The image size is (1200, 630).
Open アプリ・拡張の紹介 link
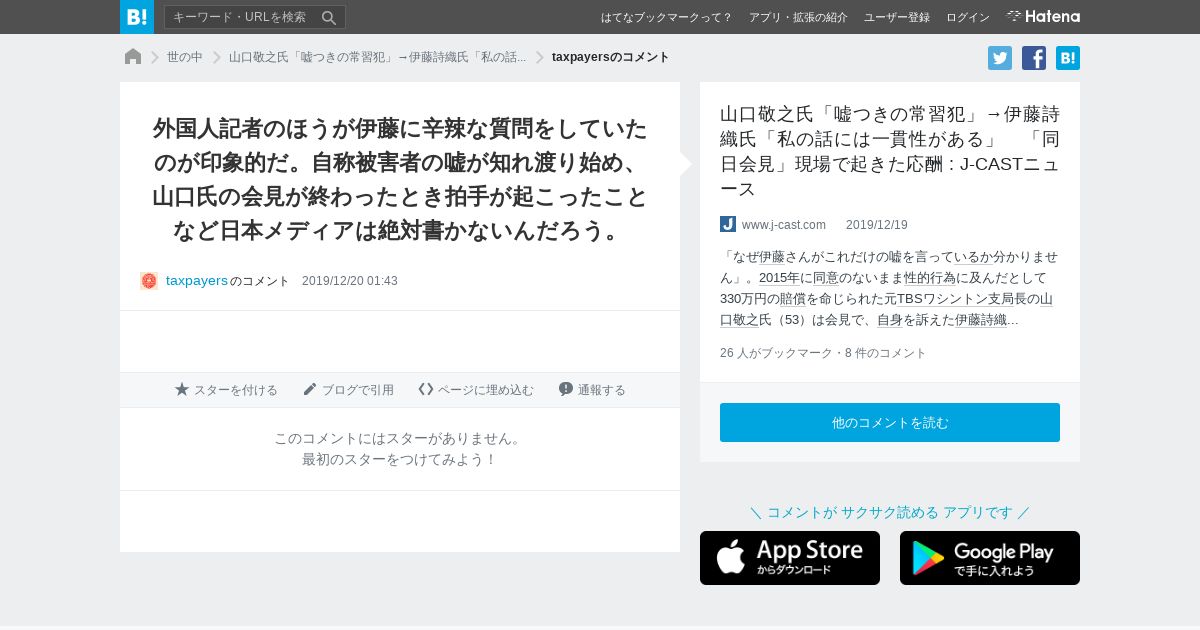point(798,17)
